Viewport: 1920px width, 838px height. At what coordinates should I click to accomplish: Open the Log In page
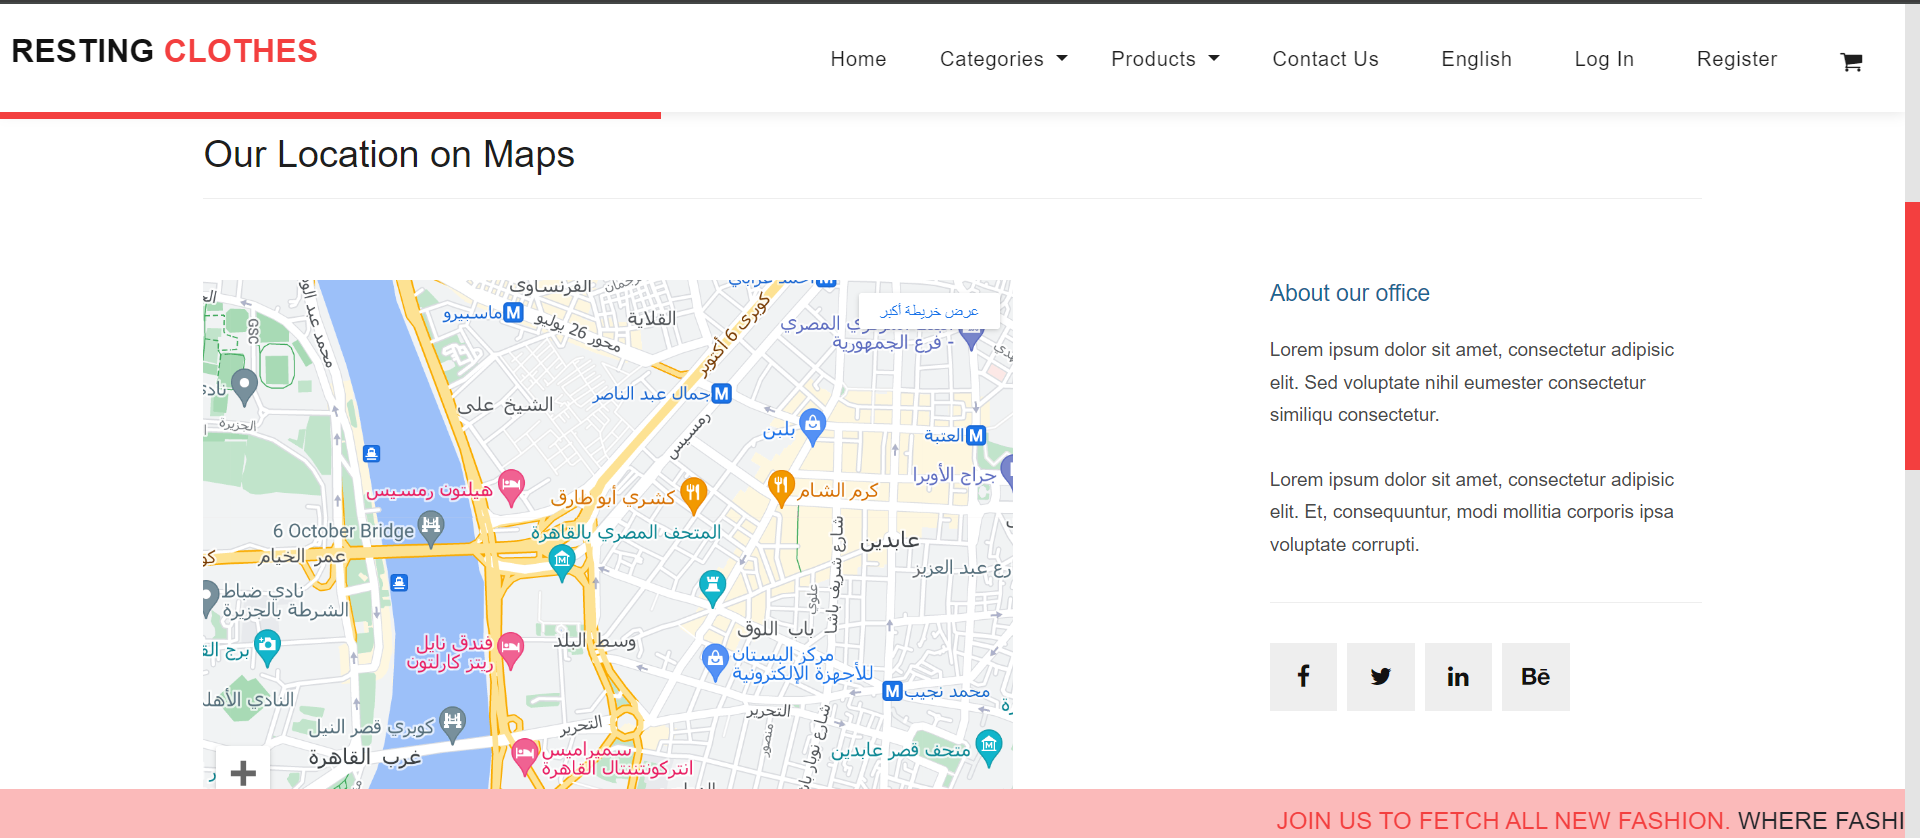tap(1604, 59)
